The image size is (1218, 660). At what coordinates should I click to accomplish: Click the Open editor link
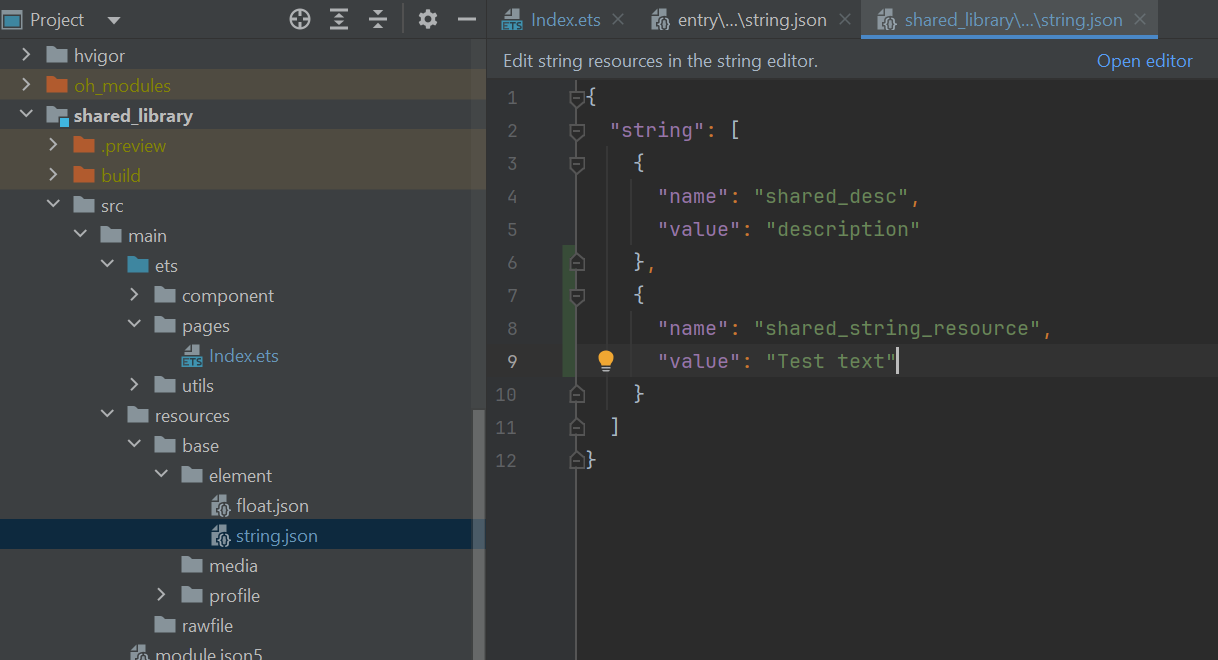(1144, 61)
